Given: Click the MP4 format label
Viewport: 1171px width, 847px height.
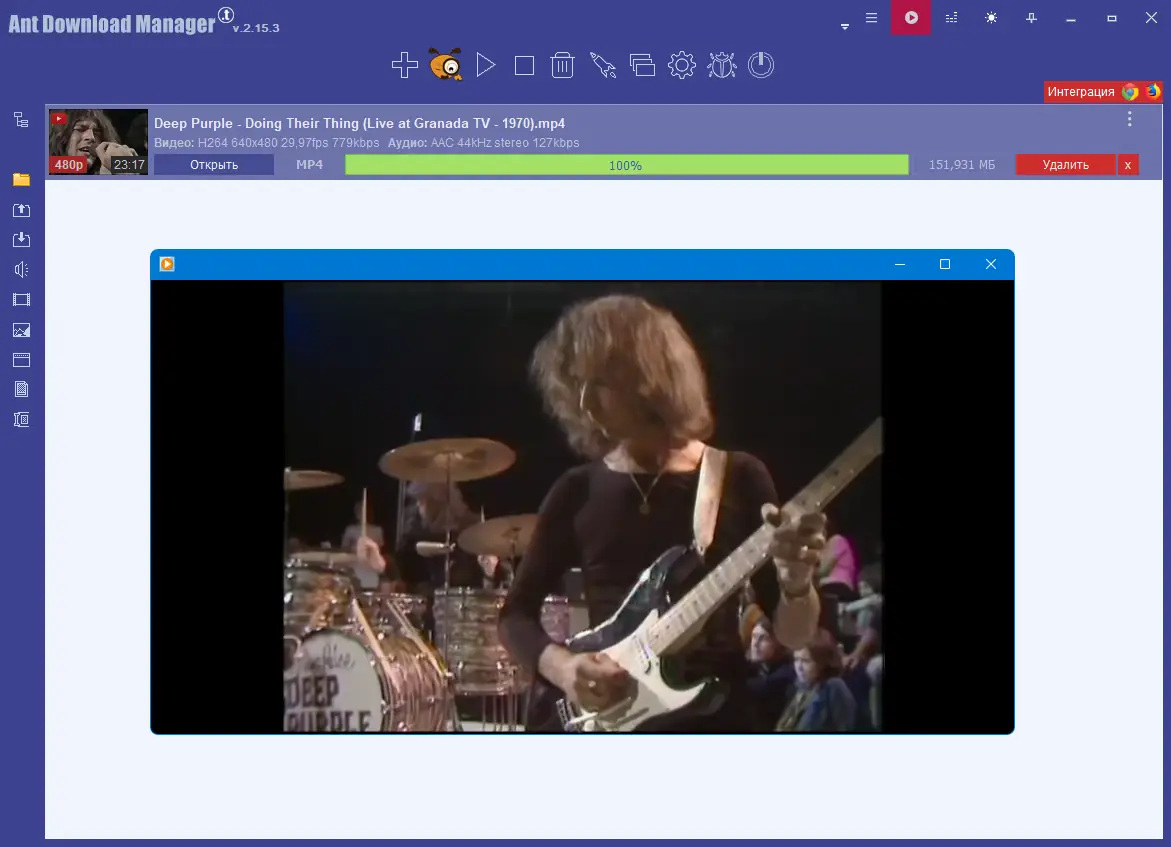Looking at the screenshot, I should [x=309, y=165].
